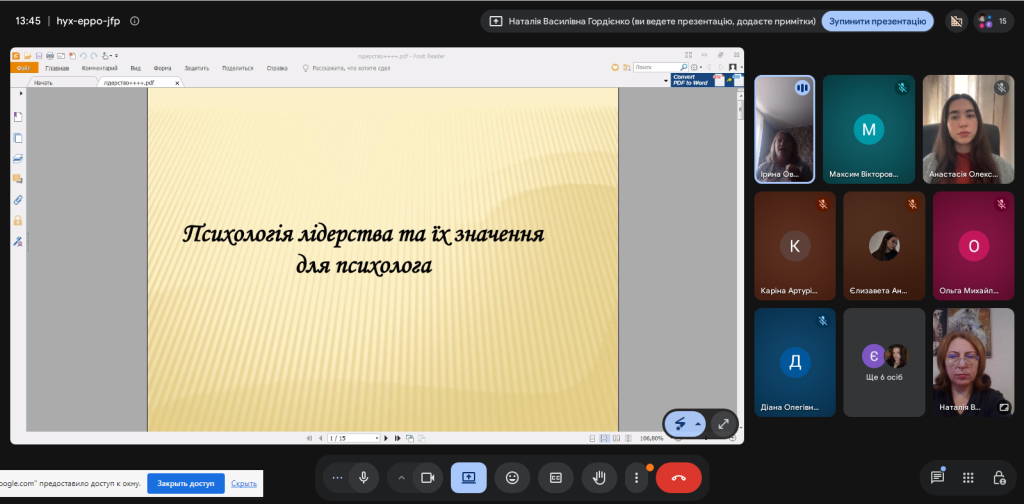
Task: Go to last page arrow in Foxit
Action: 397,438
